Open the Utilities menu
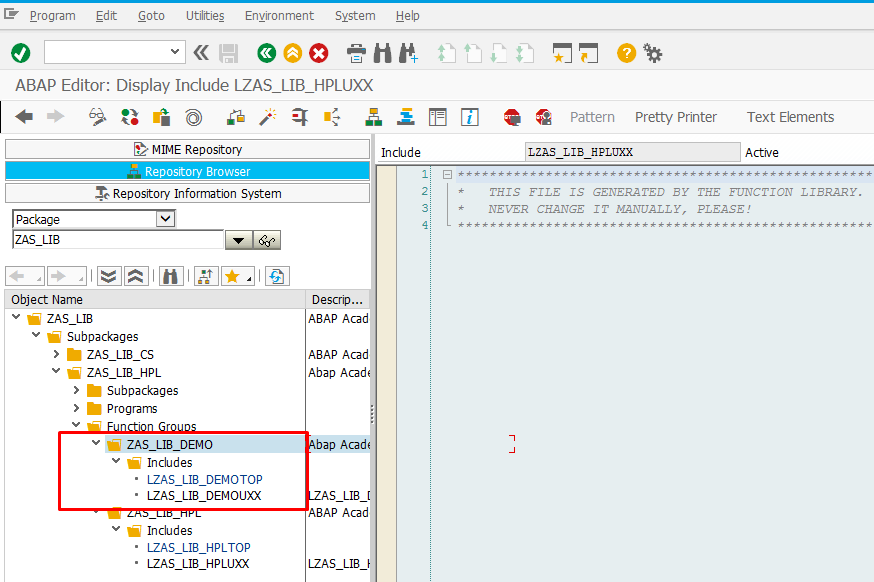The width and height of the screenshot is (874, 582). (205, 16)
